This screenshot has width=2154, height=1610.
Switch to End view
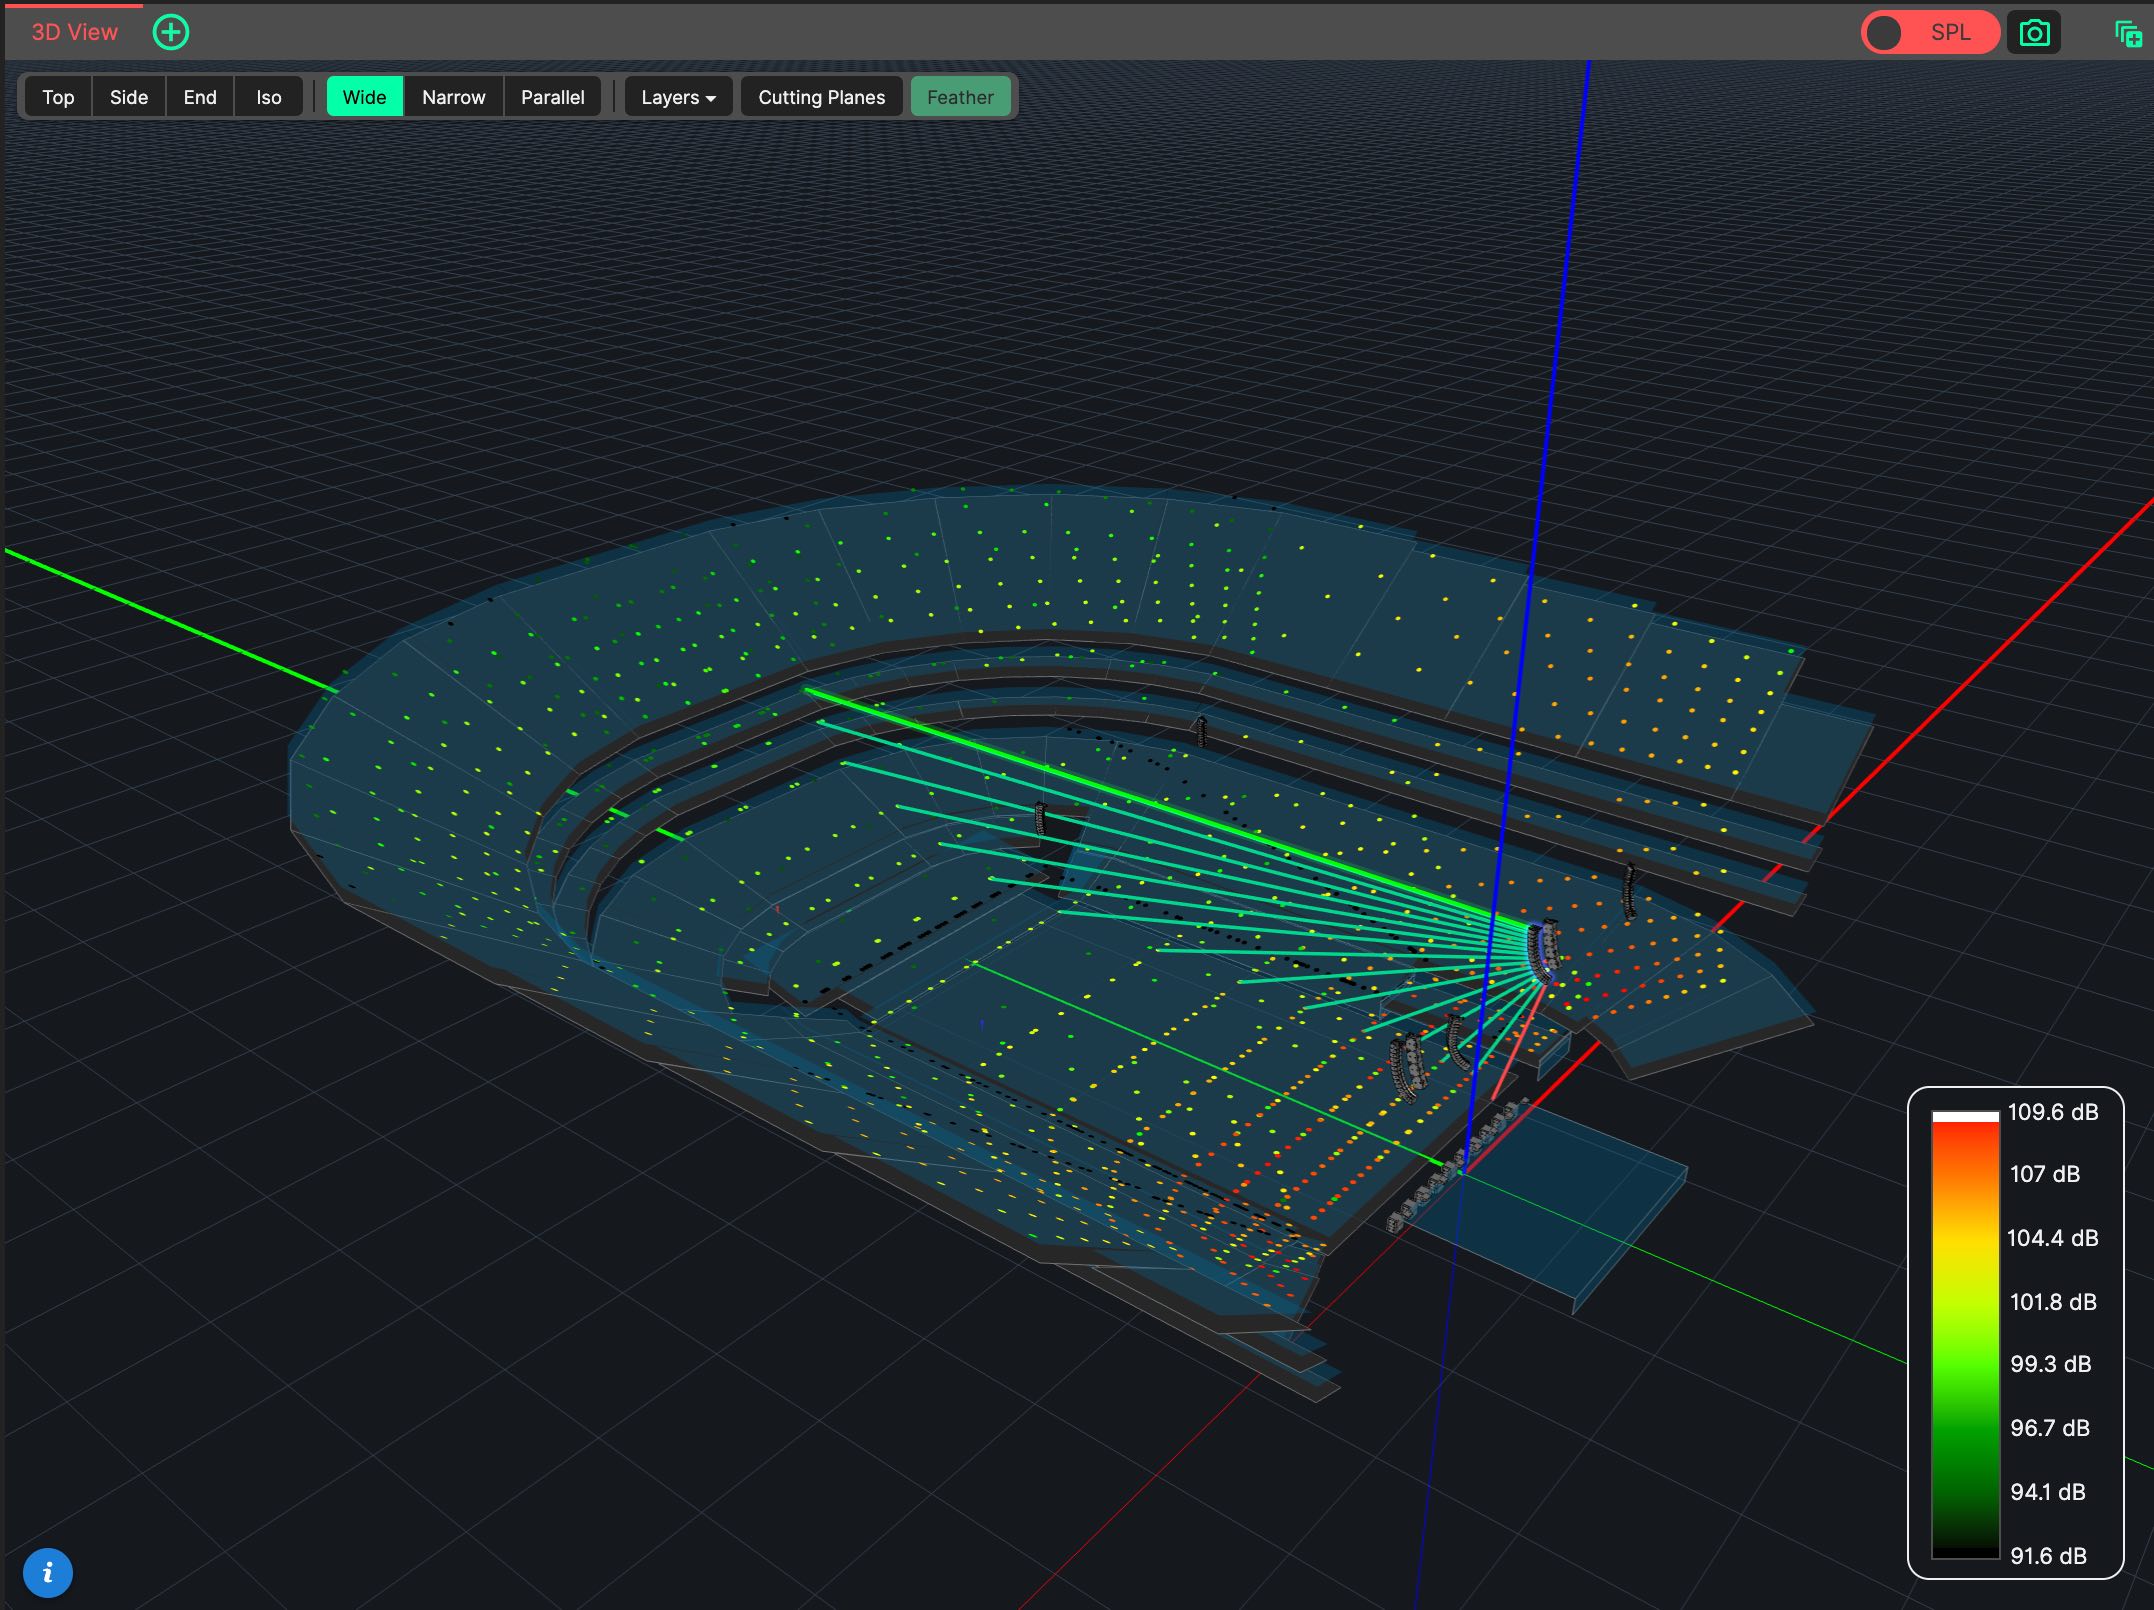click(200, 97)
